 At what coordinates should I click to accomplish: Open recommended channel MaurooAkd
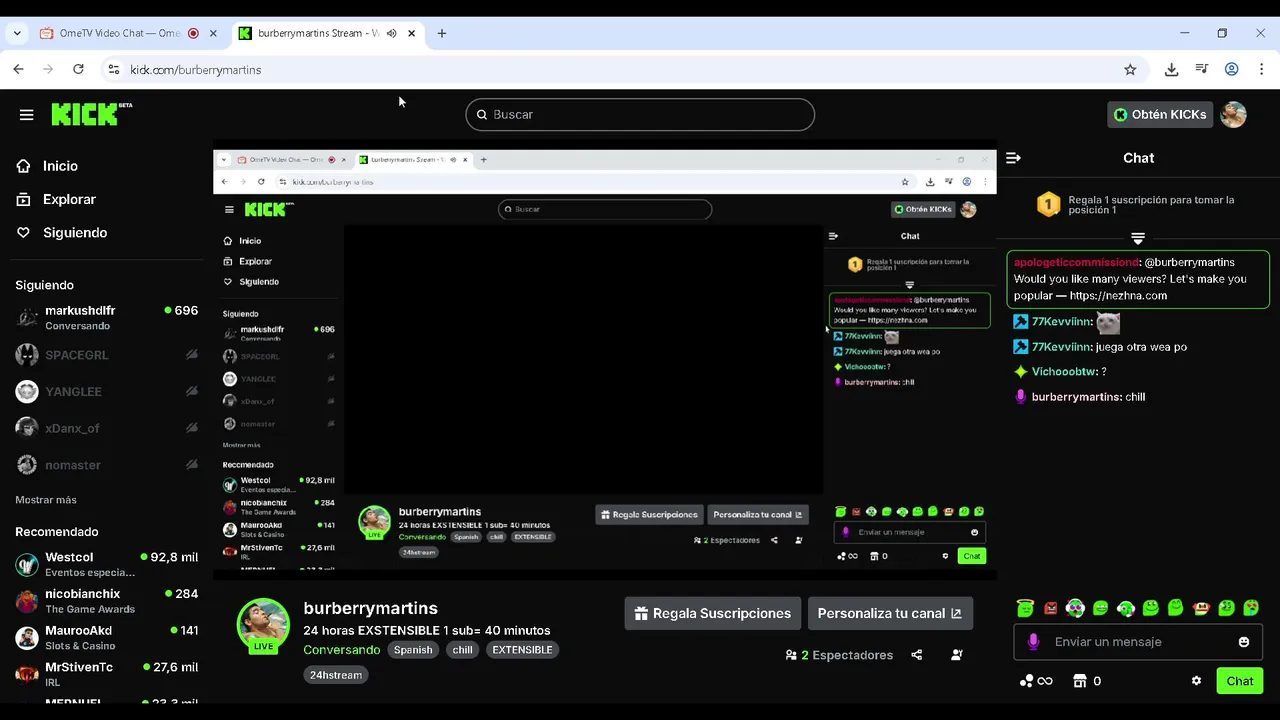click(106, 638)
